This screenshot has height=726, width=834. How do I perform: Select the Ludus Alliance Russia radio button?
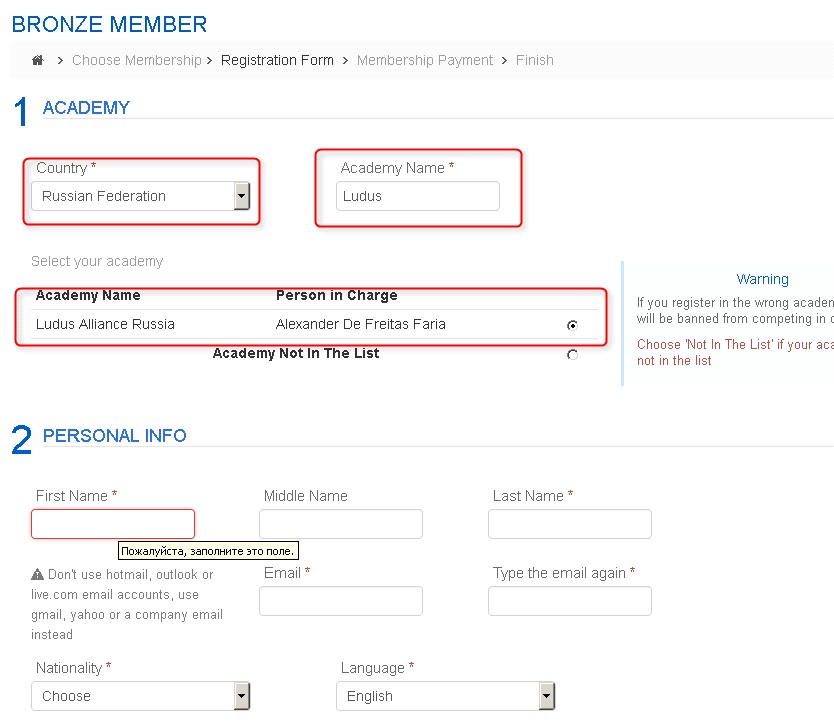pyautogui.click(x=572, y=325)
